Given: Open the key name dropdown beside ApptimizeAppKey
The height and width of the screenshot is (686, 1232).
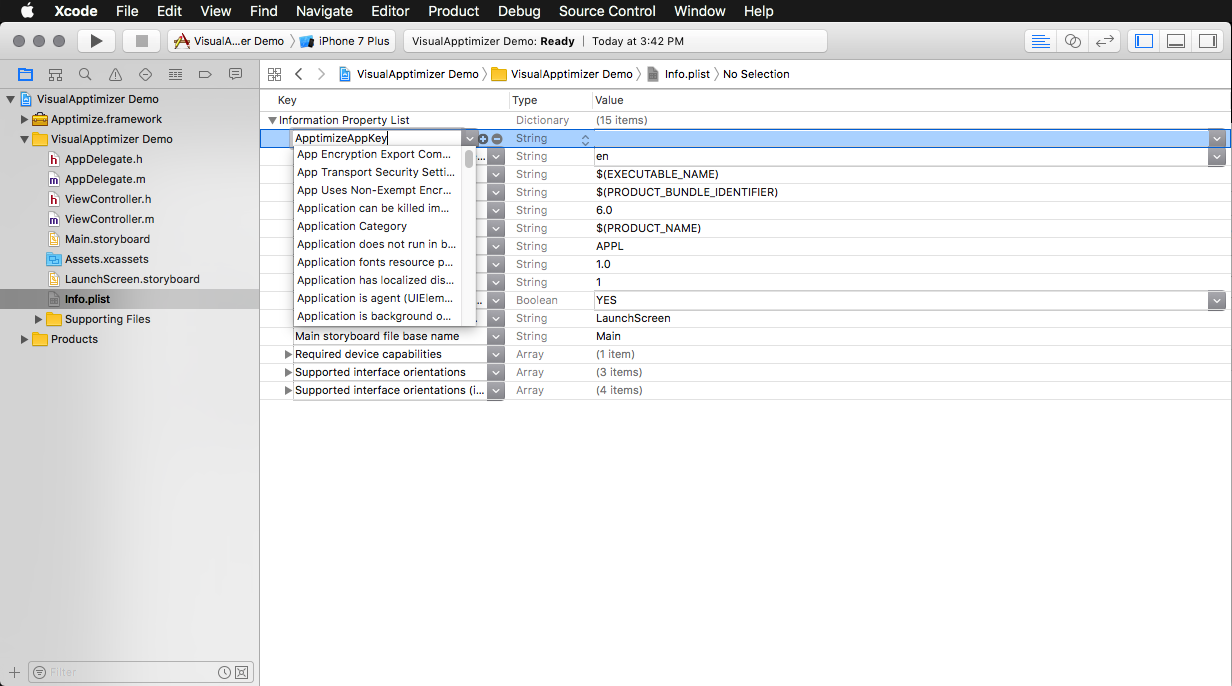Looking at the screenshot, I should click(x=470, y=139).
